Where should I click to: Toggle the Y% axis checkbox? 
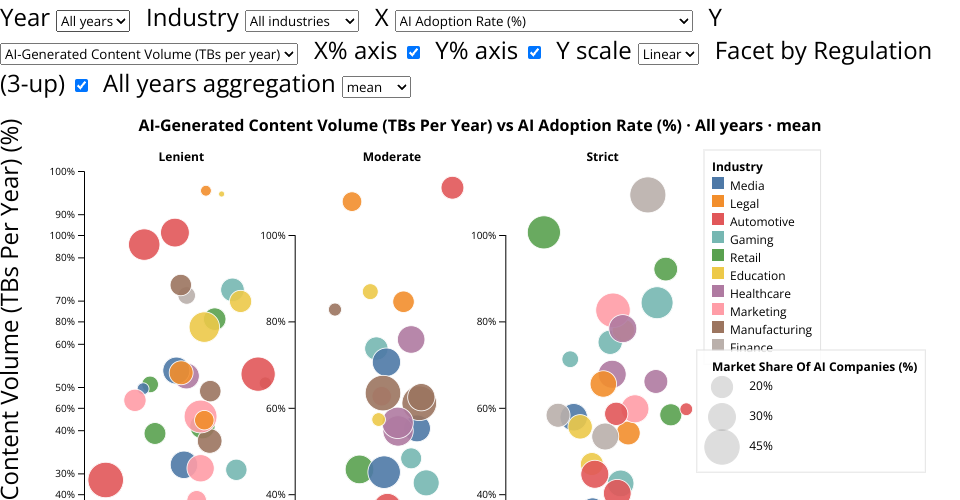pos(535,53)
